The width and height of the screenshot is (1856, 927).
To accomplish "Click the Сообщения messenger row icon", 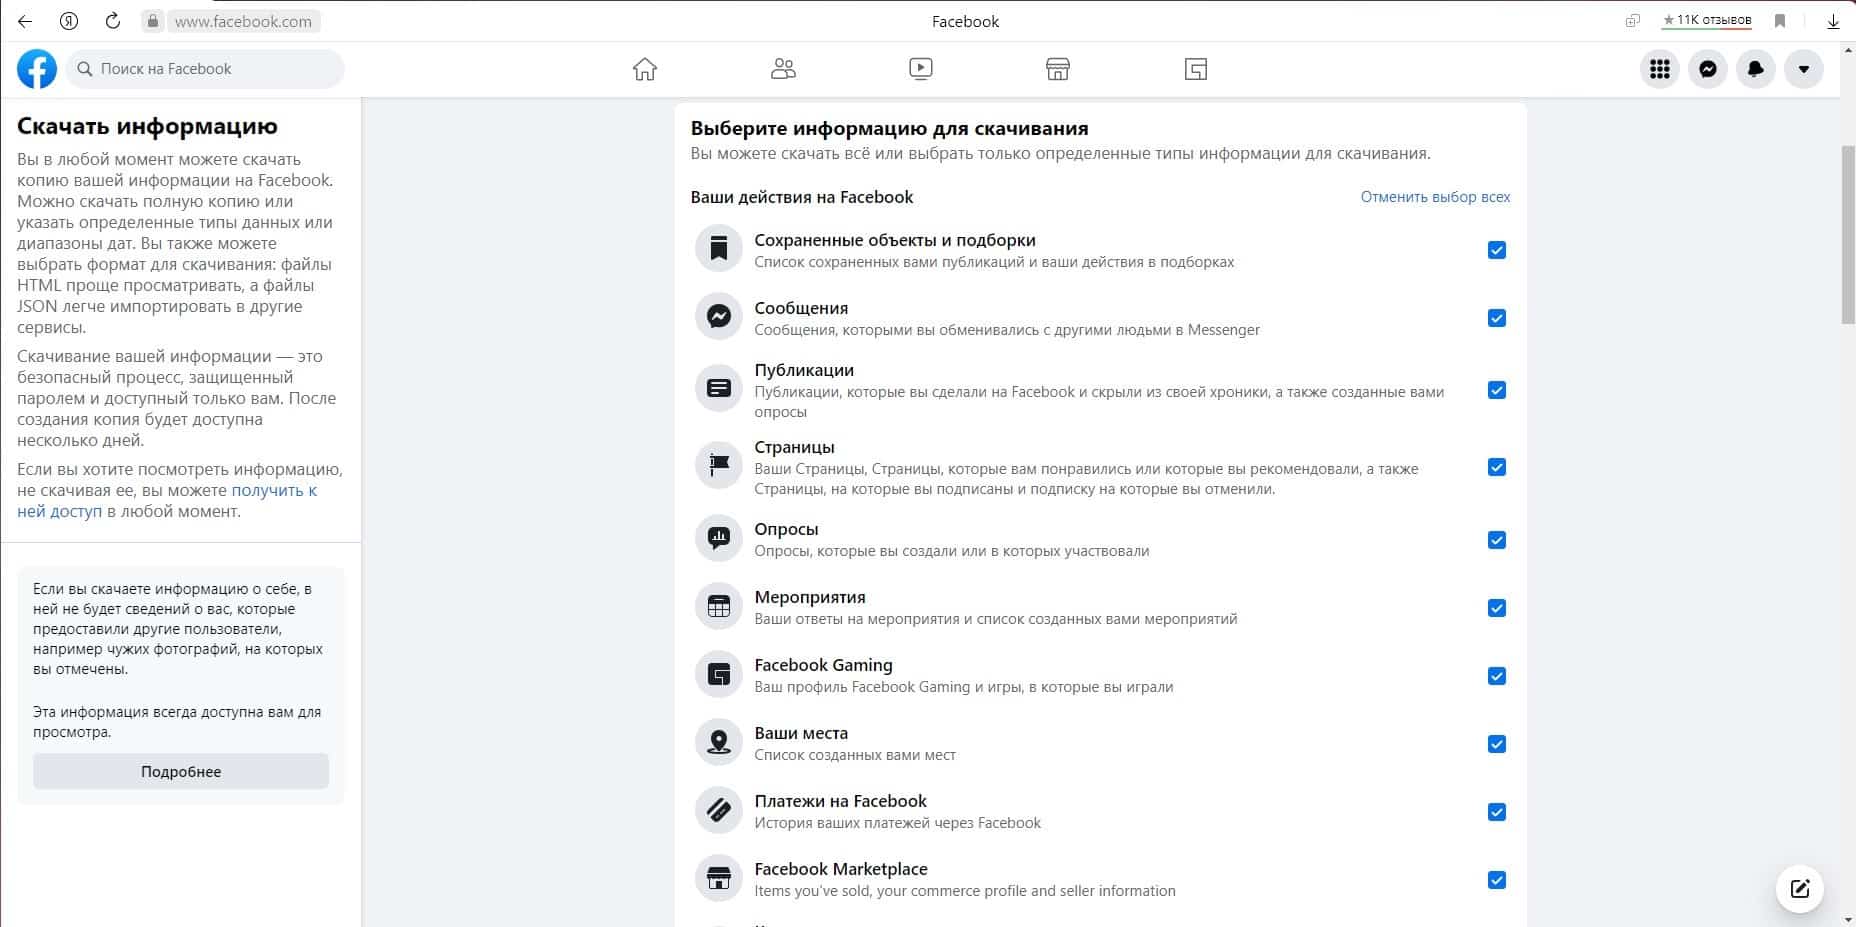I will point(719,318).
